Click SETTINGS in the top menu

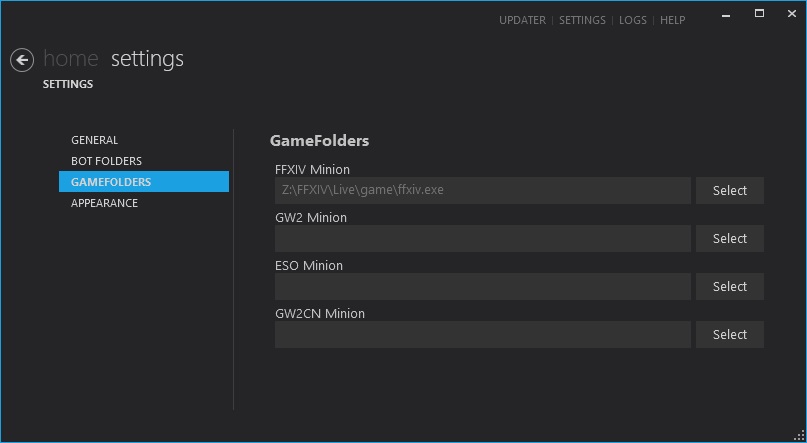582,20
